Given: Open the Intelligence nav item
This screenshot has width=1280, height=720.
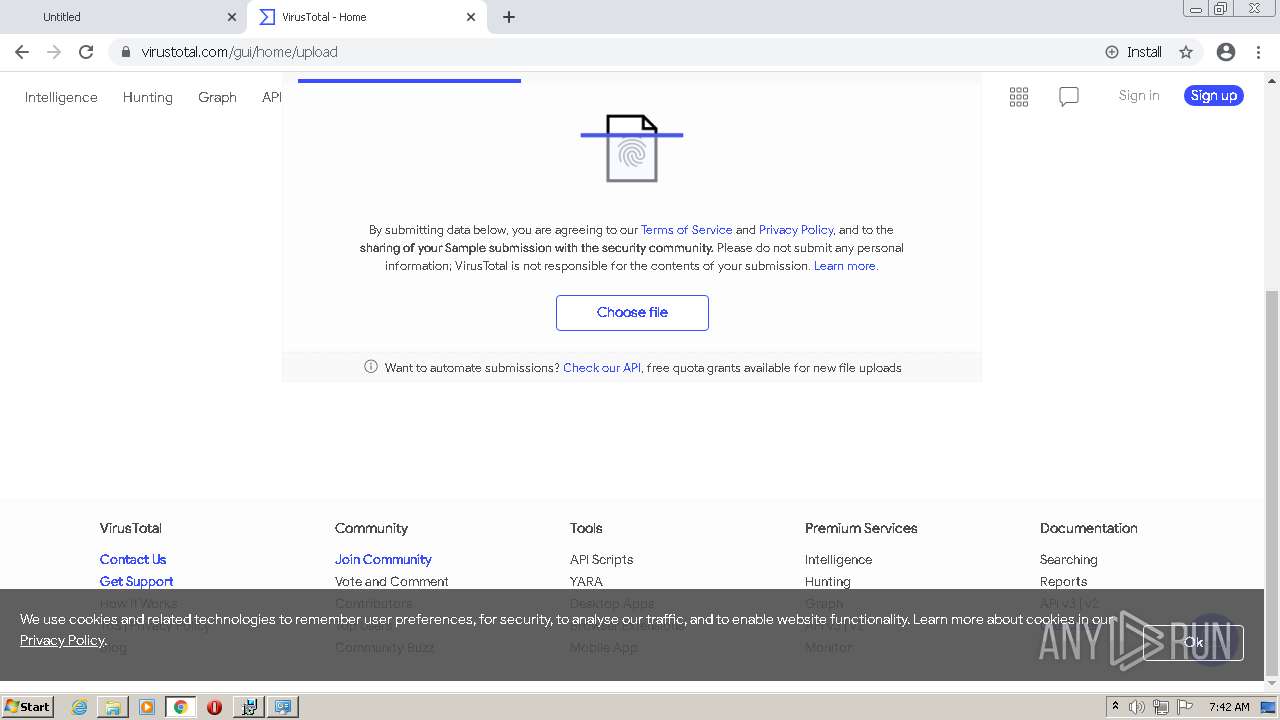Looking at the screenshot, I should coord(61,97).
